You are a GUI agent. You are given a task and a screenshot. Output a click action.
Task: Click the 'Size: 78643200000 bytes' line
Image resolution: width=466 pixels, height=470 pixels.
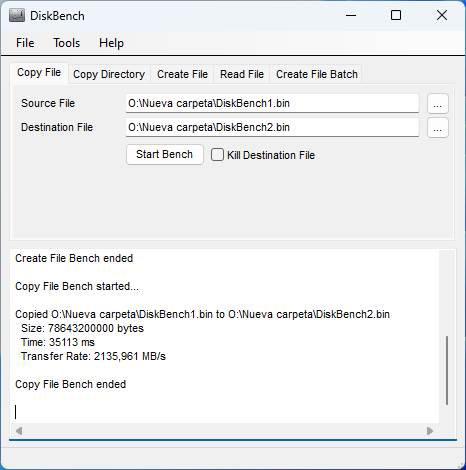[x=82, y=328]
